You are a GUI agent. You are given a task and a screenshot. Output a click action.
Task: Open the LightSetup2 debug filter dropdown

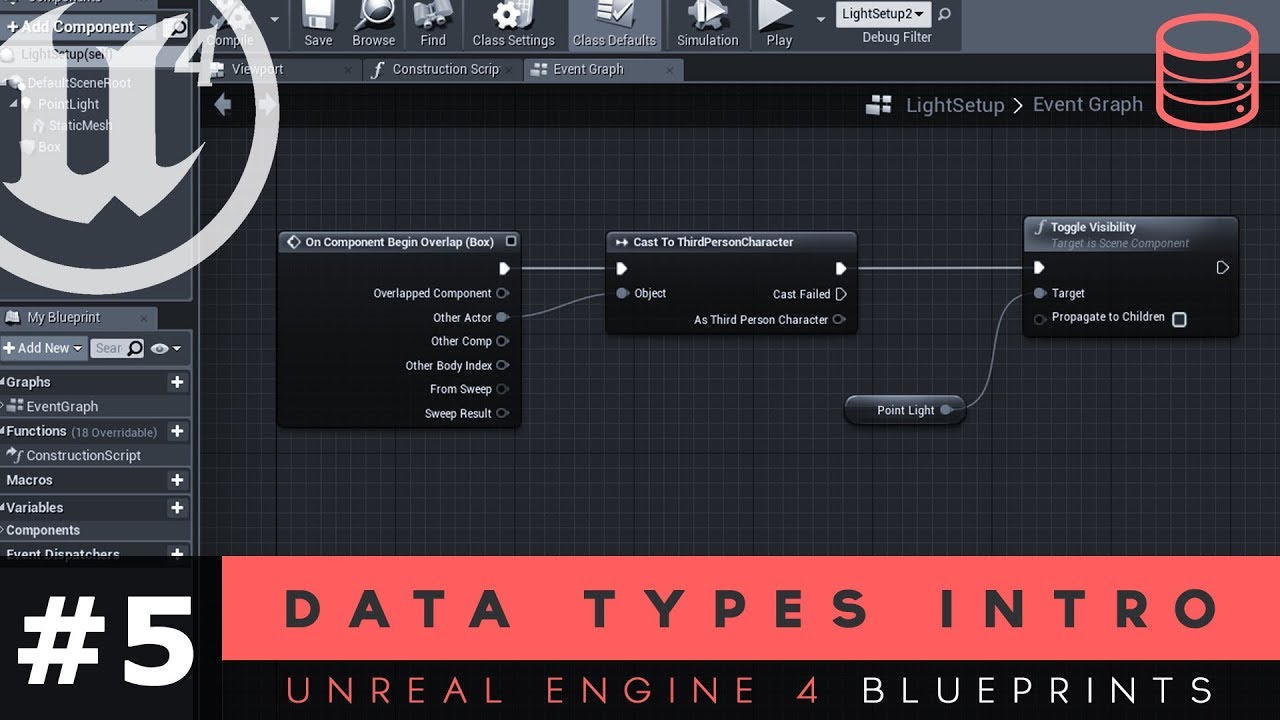click(x=883, y=14)
